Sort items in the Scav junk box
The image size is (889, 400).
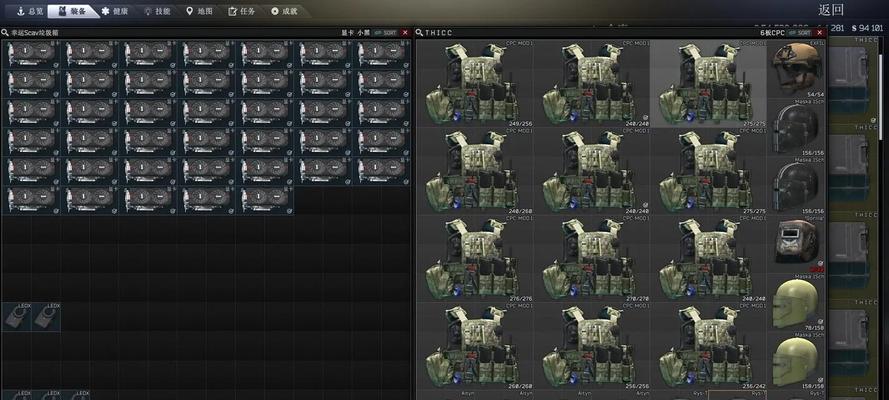(x=386, y=33)
